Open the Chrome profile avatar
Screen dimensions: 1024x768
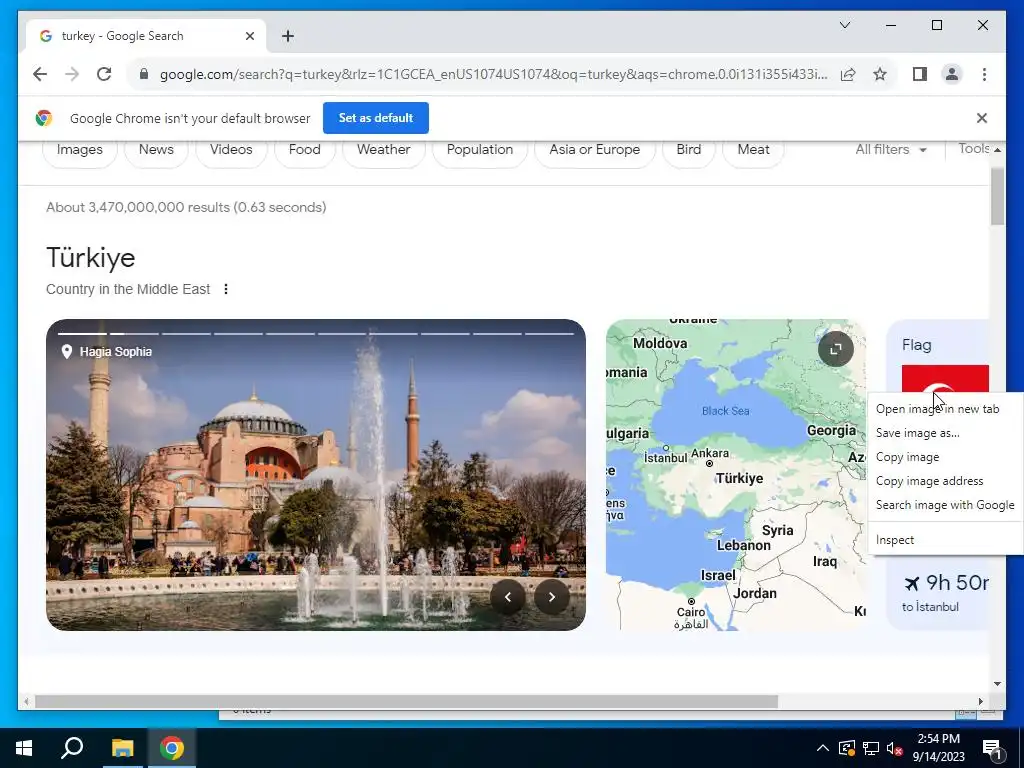pos(952,74)
